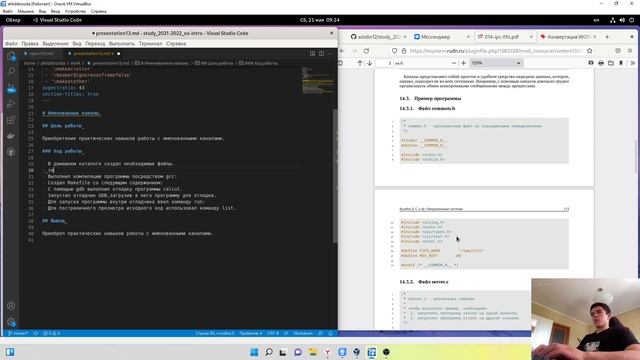640x360 pixels.
Task: Open File Explorer from the taskbar
Action: (x=313, y=352)
